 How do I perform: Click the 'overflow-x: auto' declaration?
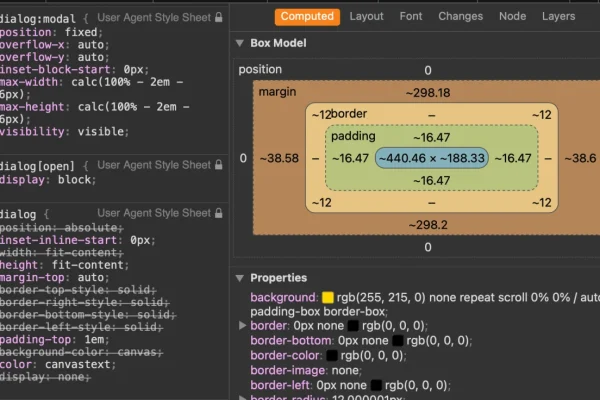pos(55,45)
